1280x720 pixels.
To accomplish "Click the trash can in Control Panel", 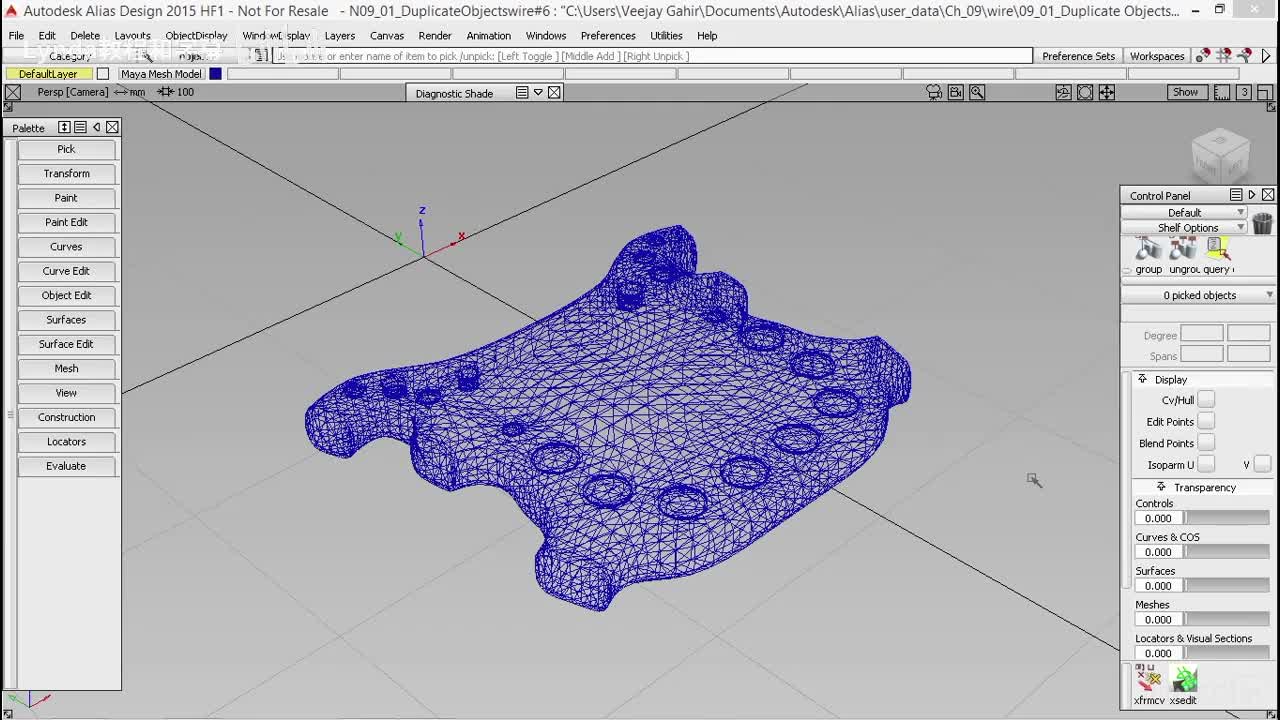I will pyautogui.click(x=1262, y=223).
